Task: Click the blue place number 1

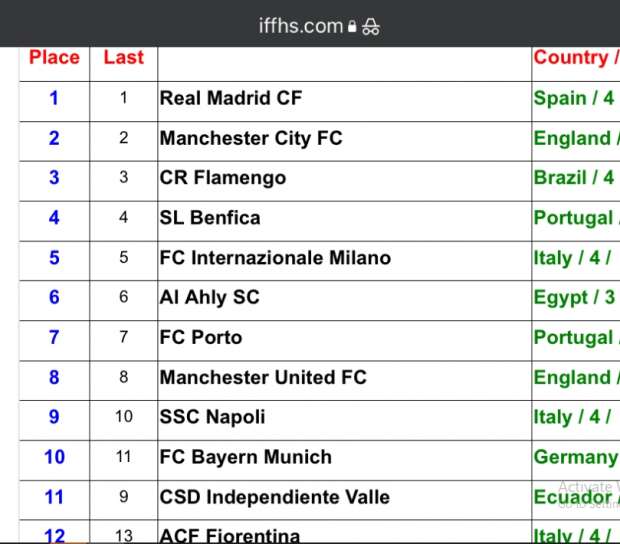Action: tap(54, 98)
